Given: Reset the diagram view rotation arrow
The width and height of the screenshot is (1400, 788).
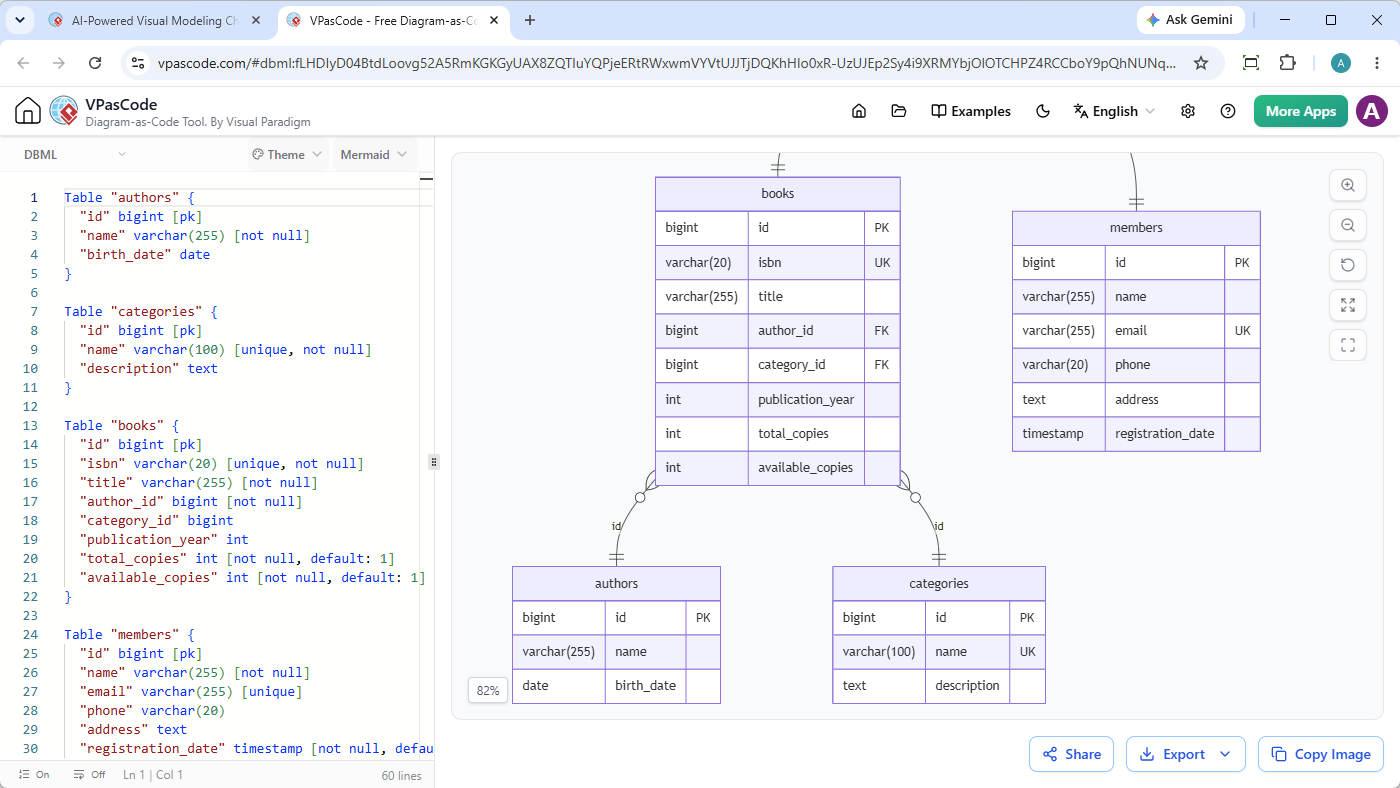Looking at the screenshot, I should tap(1347, 265).
